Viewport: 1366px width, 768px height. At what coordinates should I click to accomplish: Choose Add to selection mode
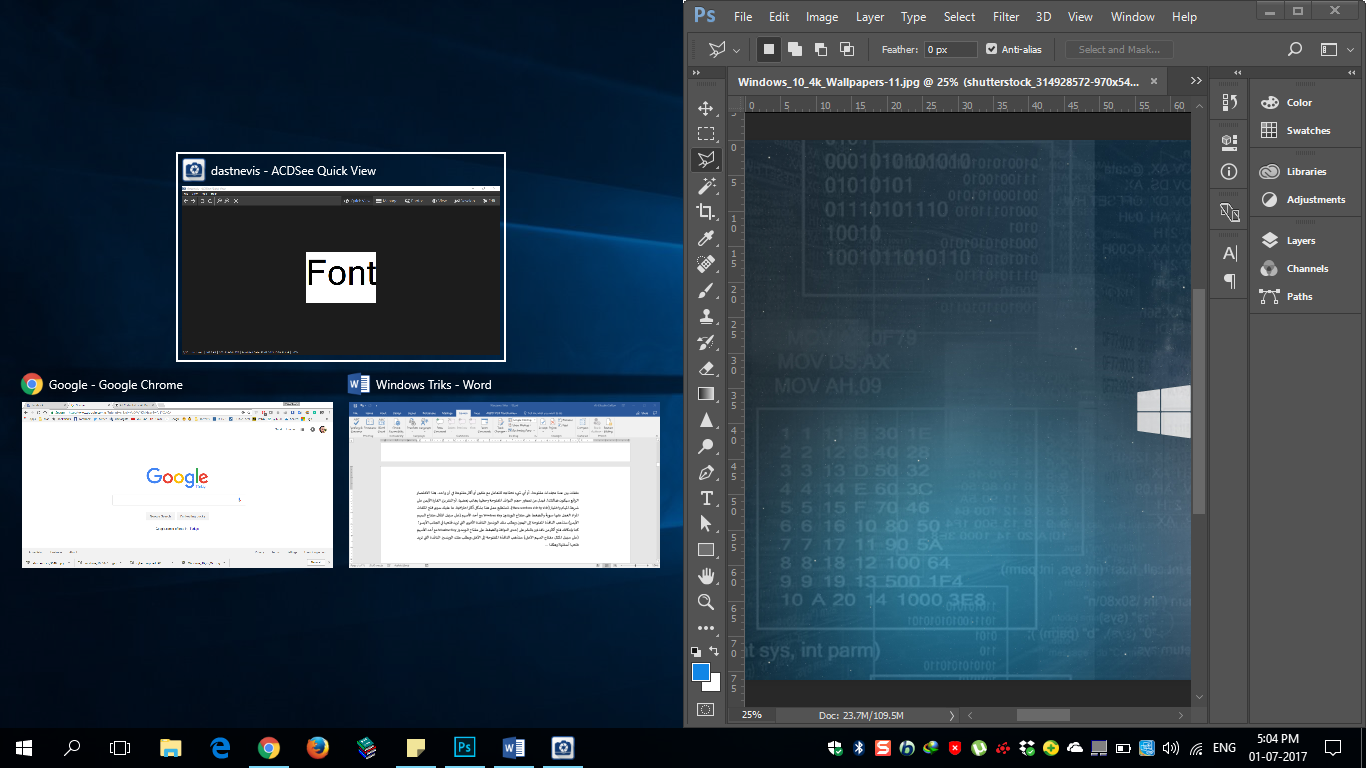(795, 49)
